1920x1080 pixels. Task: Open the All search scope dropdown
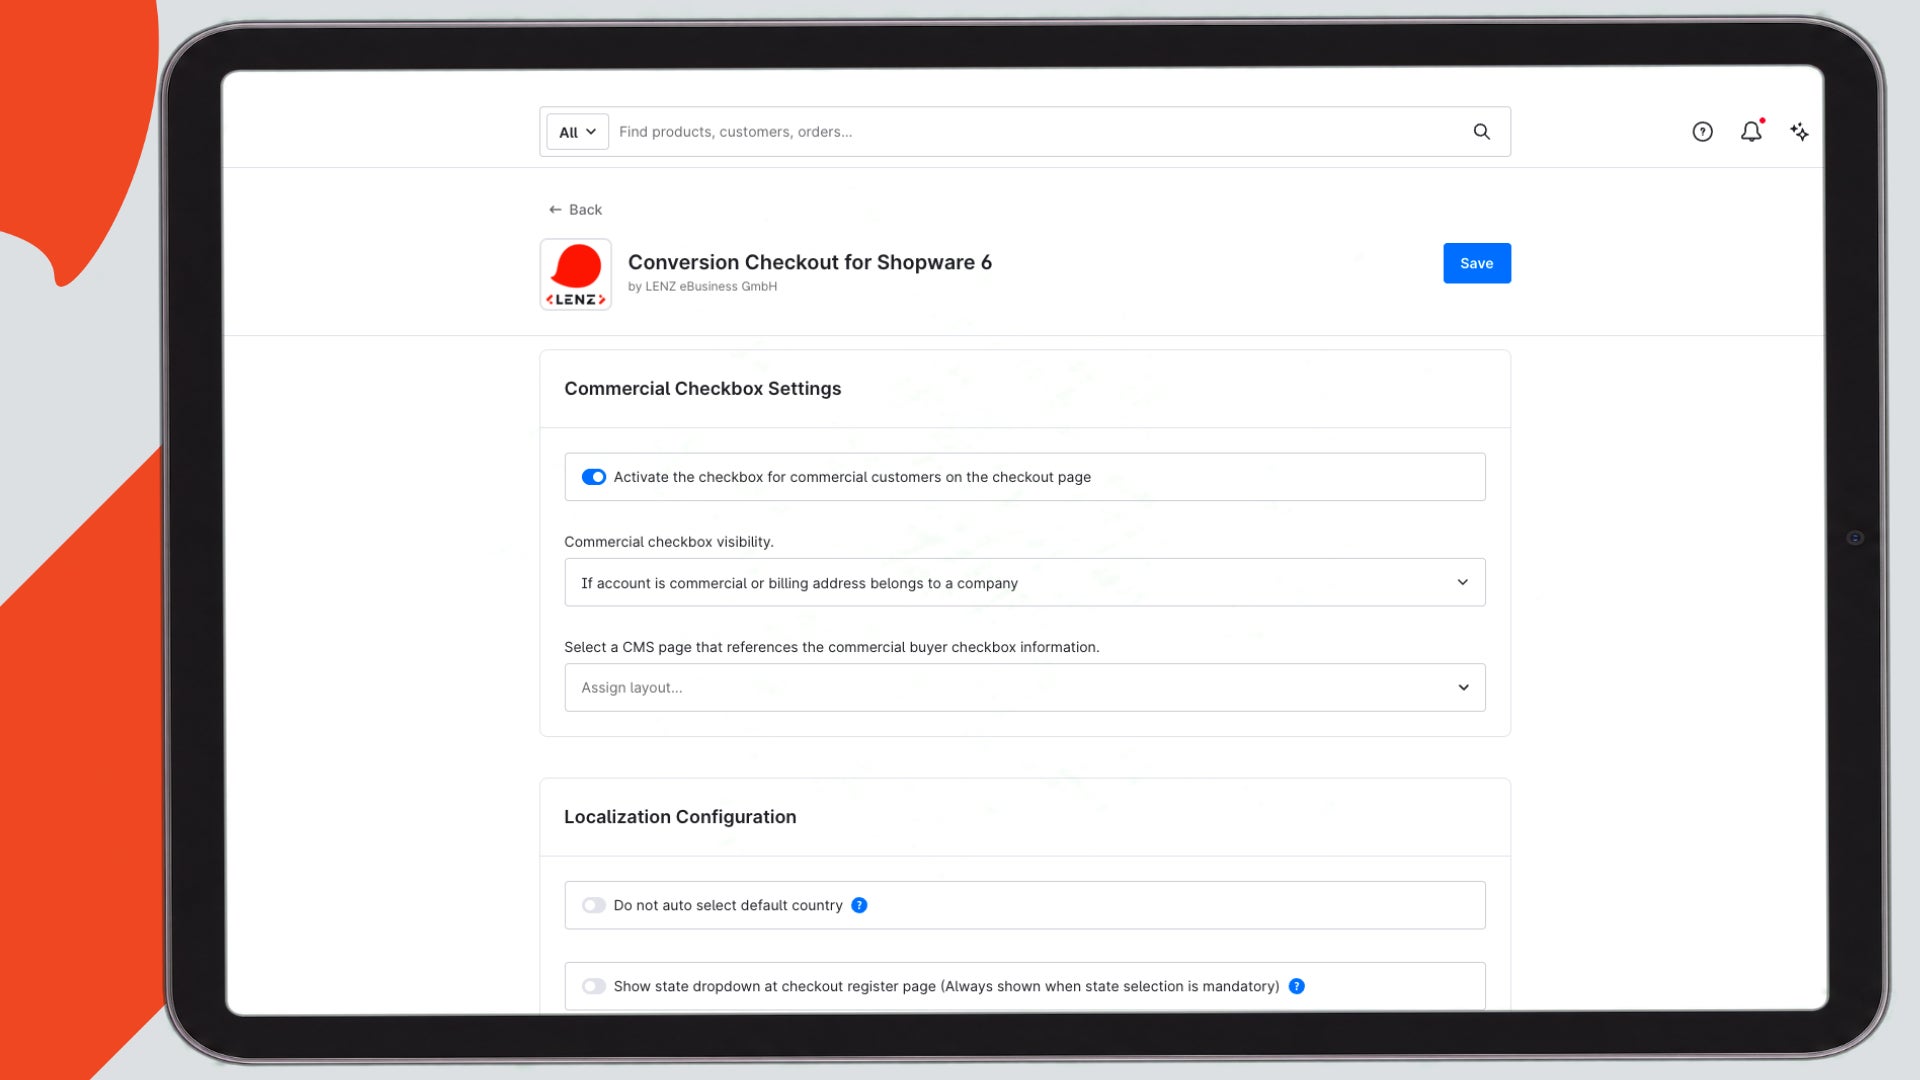click(x=577, y=132)
